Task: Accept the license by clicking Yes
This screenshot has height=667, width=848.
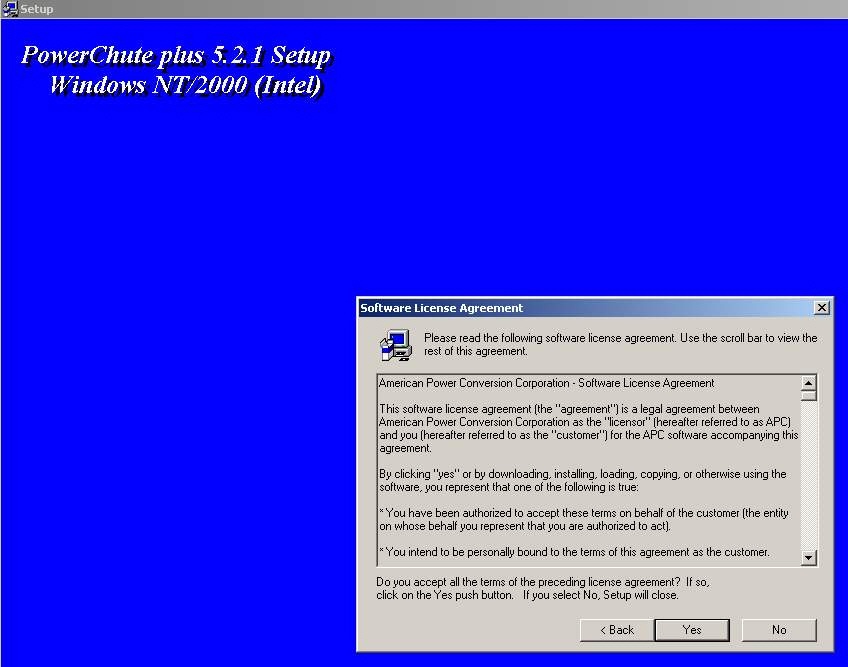Action: coord(692,630)
